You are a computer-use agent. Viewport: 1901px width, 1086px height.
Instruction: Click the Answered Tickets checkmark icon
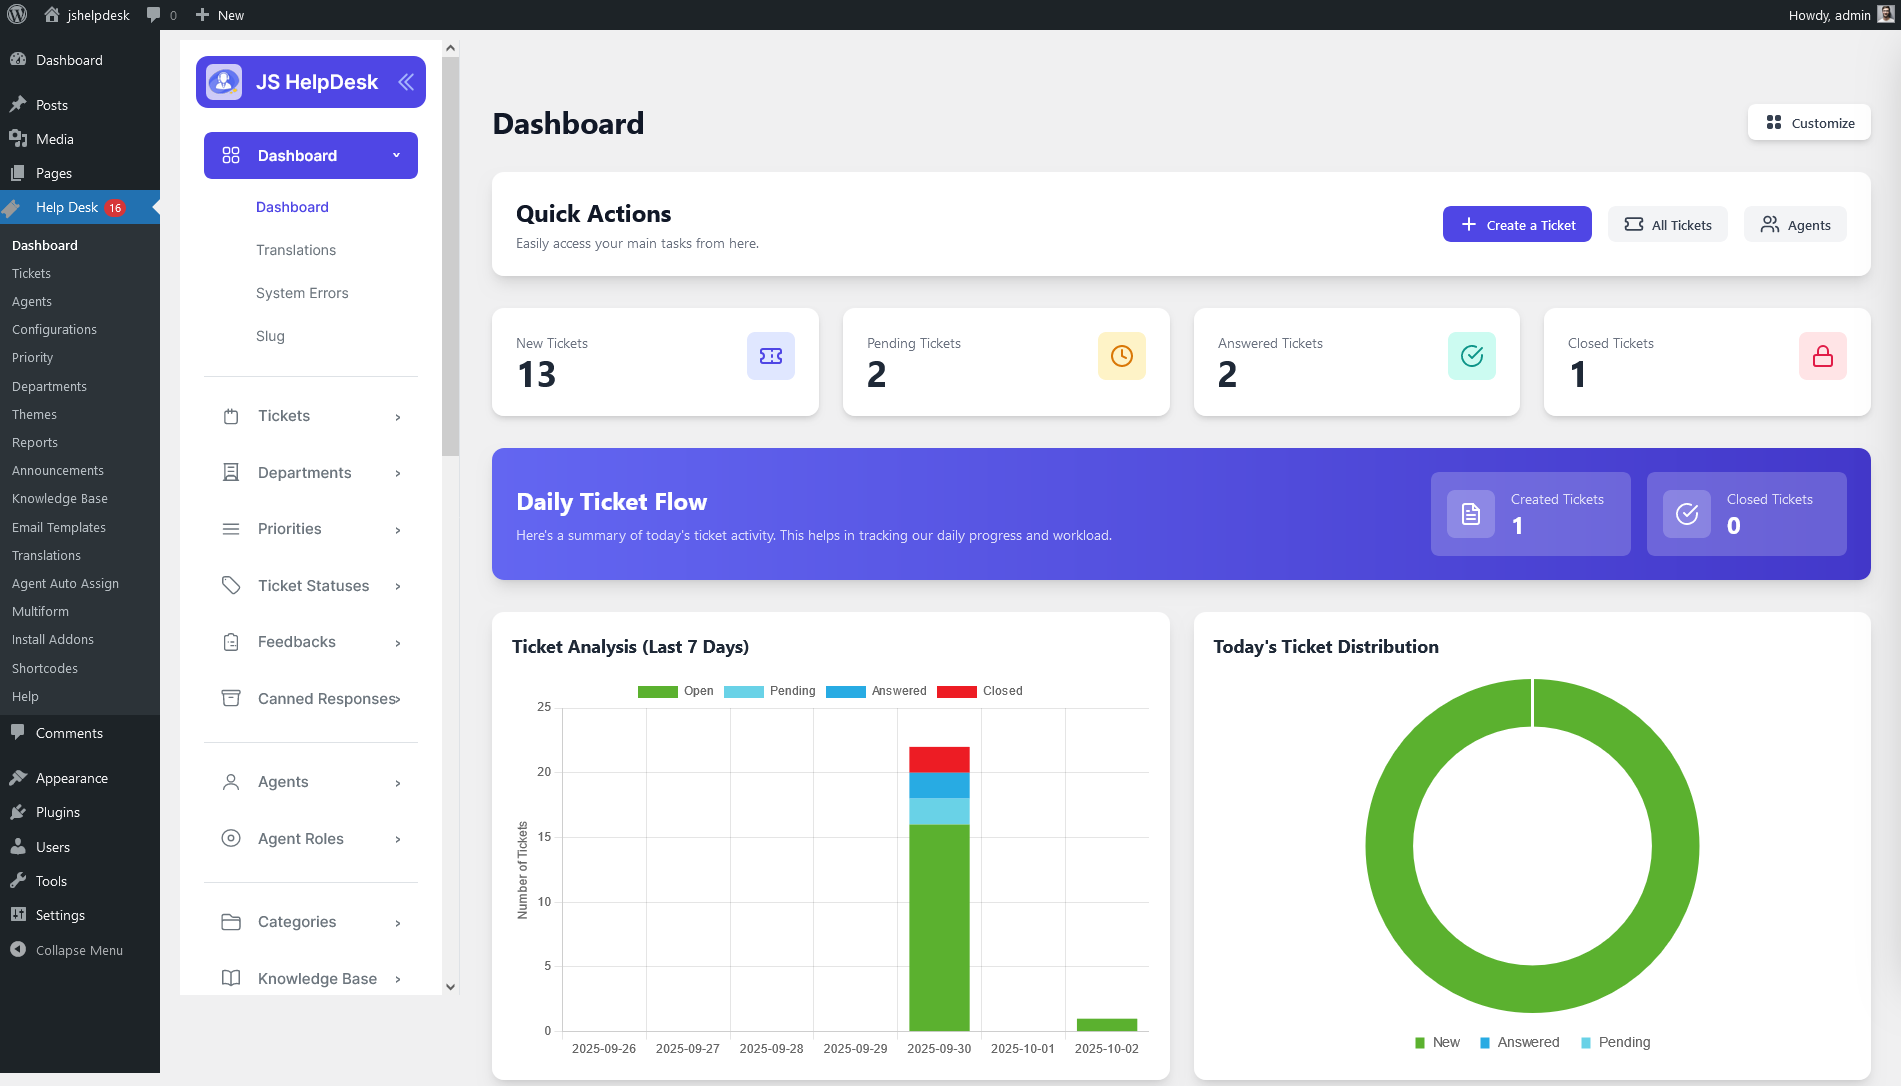[1471, 356]
